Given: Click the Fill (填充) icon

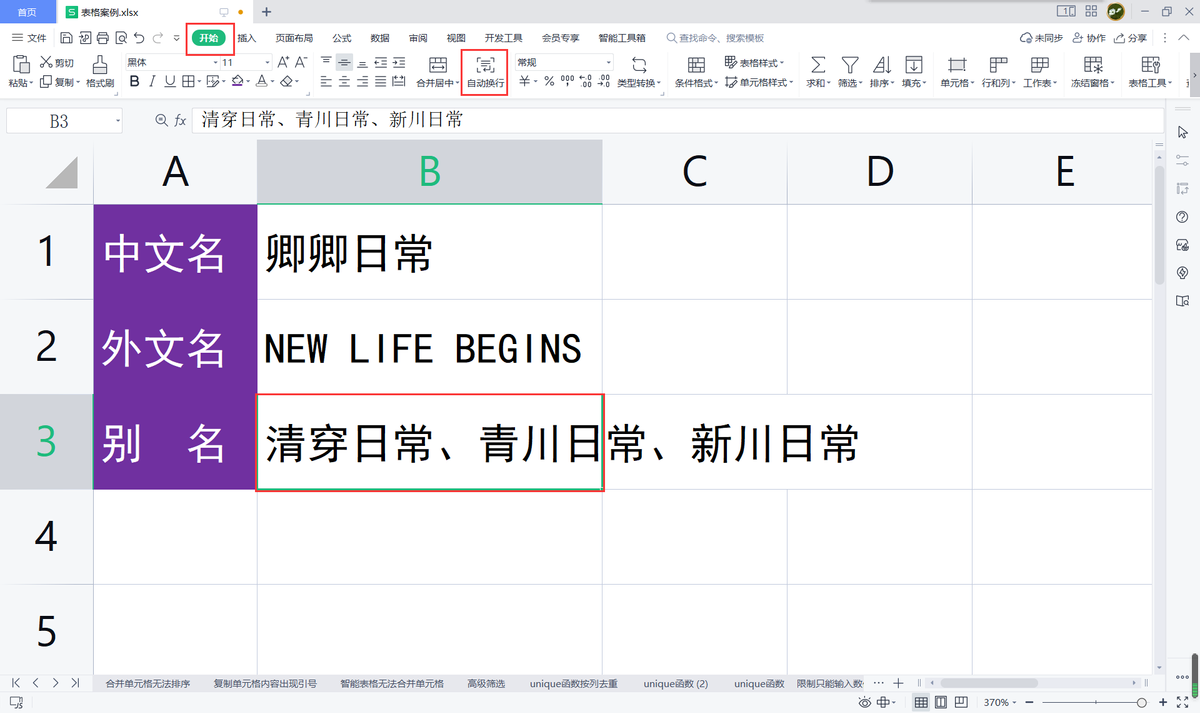Looking at the screenshot, I should 914,64.
